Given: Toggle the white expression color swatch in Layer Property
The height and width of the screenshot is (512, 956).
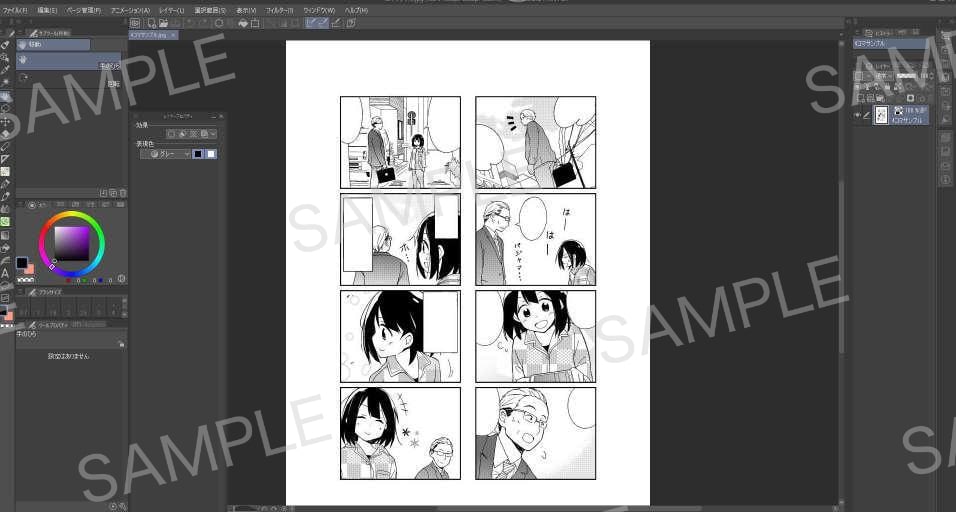Looking at the screenshot, I should coord(211,154).
